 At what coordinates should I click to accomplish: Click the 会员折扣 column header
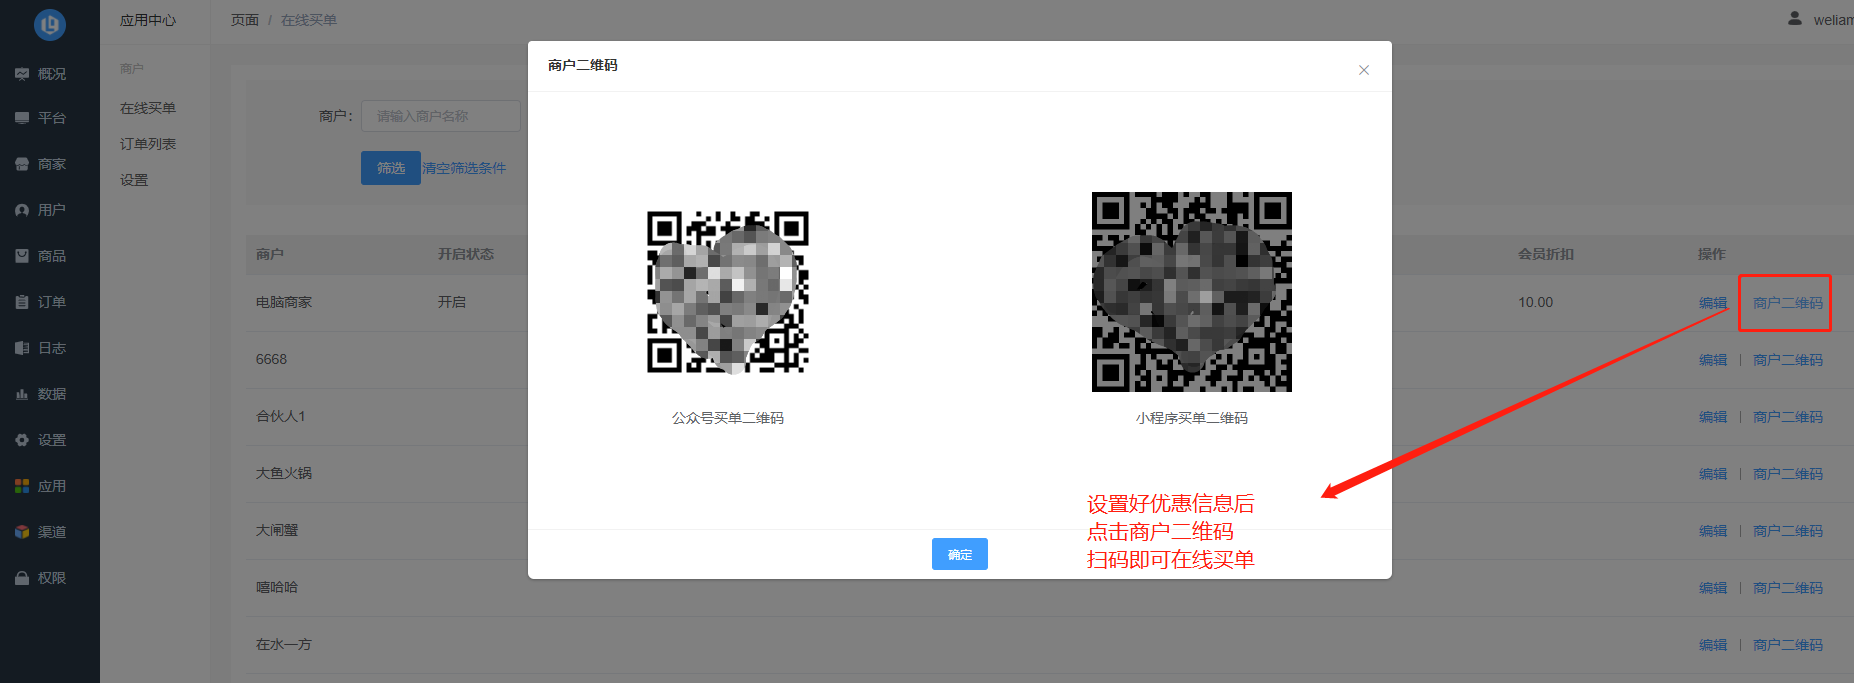tap(1546, 254)
